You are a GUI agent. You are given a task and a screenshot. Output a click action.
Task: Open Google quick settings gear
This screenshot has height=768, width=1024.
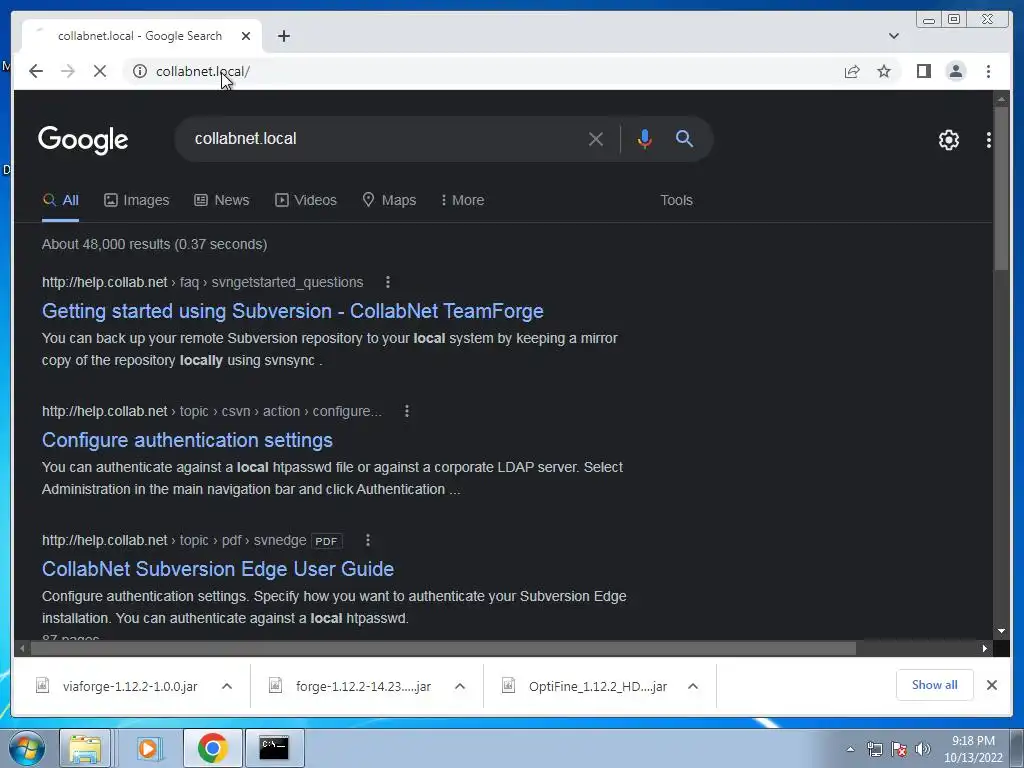click(948, 140)
